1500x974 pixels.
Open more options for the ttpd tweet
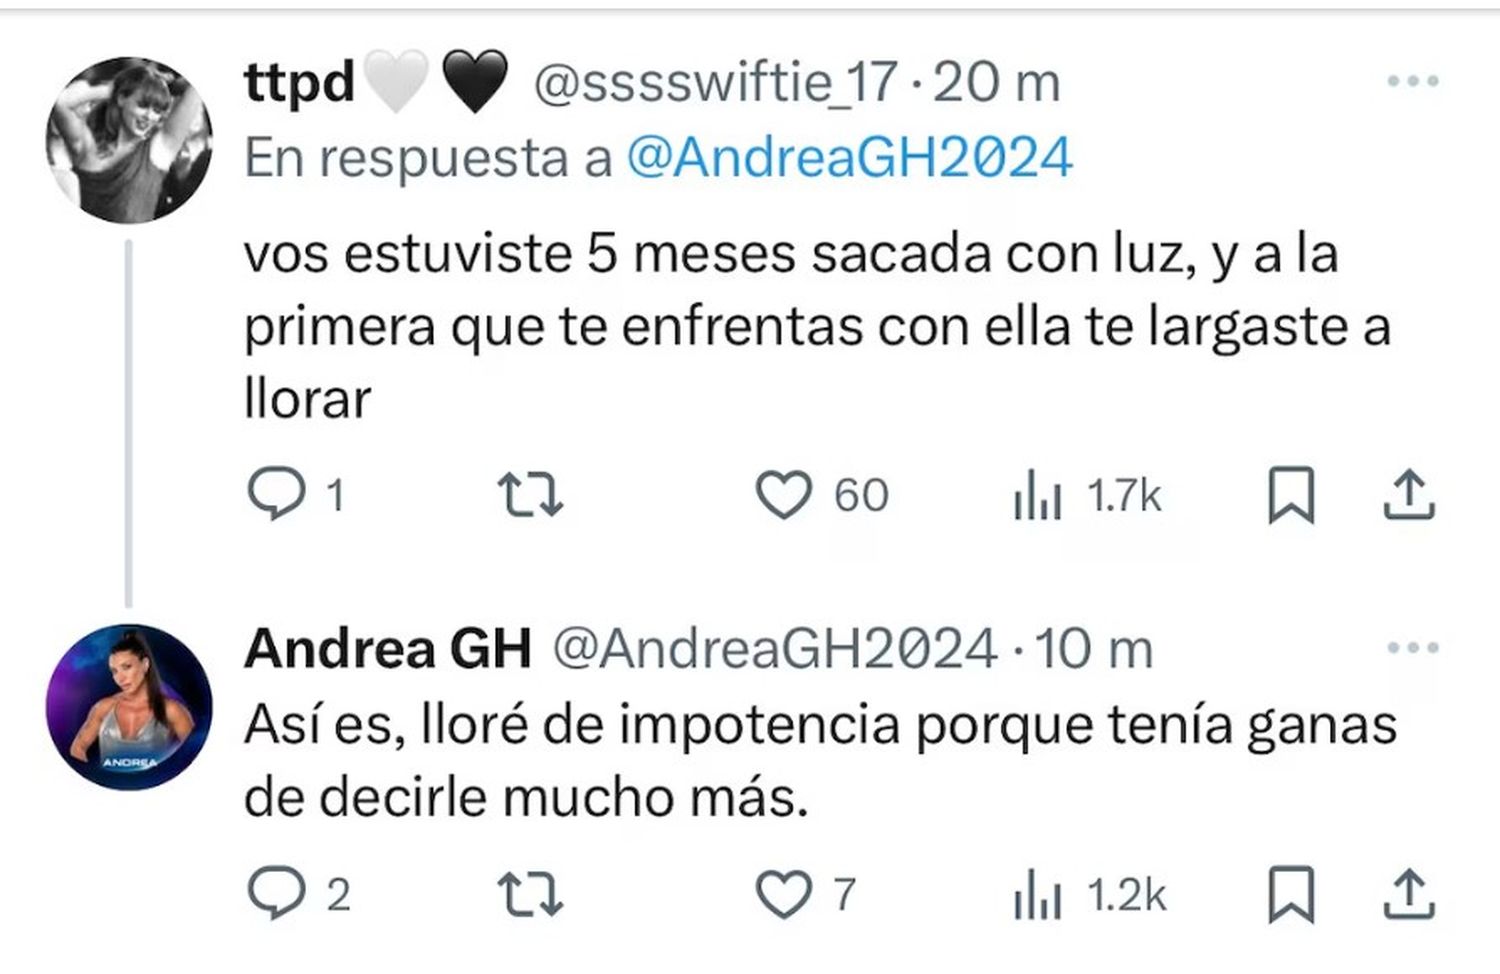point(1414,82)
